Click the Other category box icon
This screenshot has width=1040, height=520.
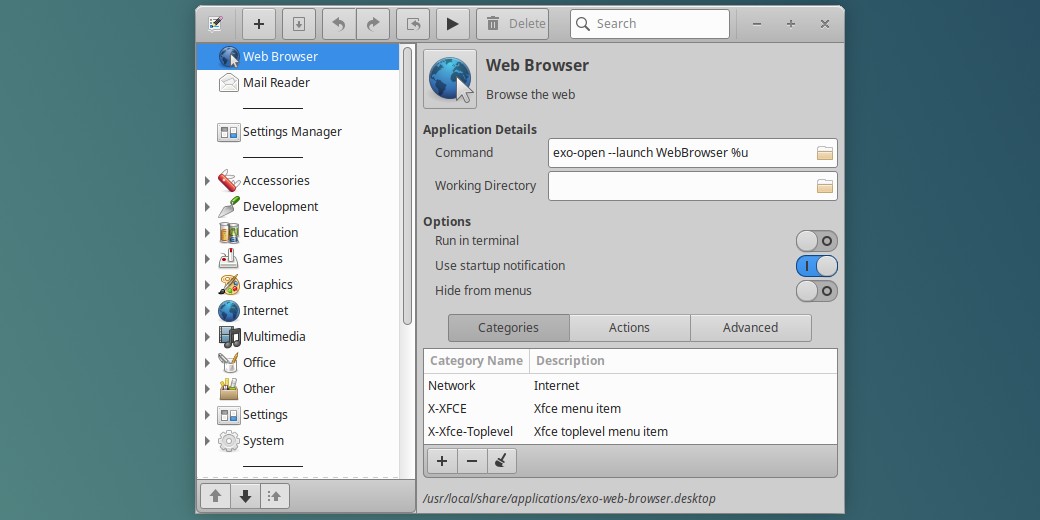[229, 389]
